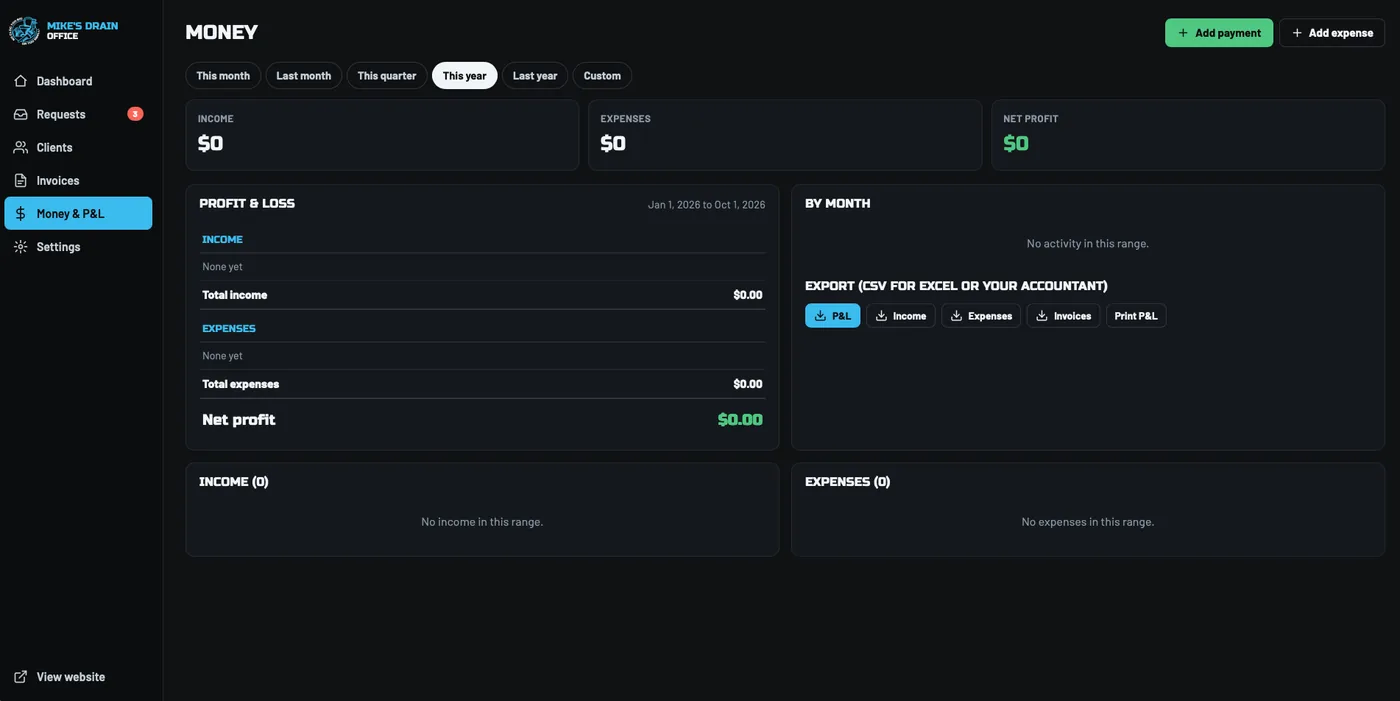Select the This year range

pos(465,76)
